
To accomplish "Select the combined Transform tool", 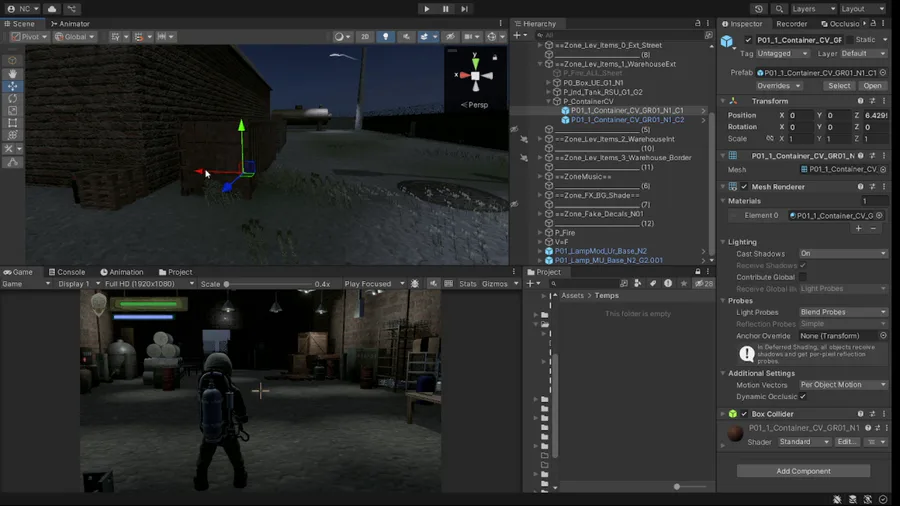I will click(x=12, y=135).
